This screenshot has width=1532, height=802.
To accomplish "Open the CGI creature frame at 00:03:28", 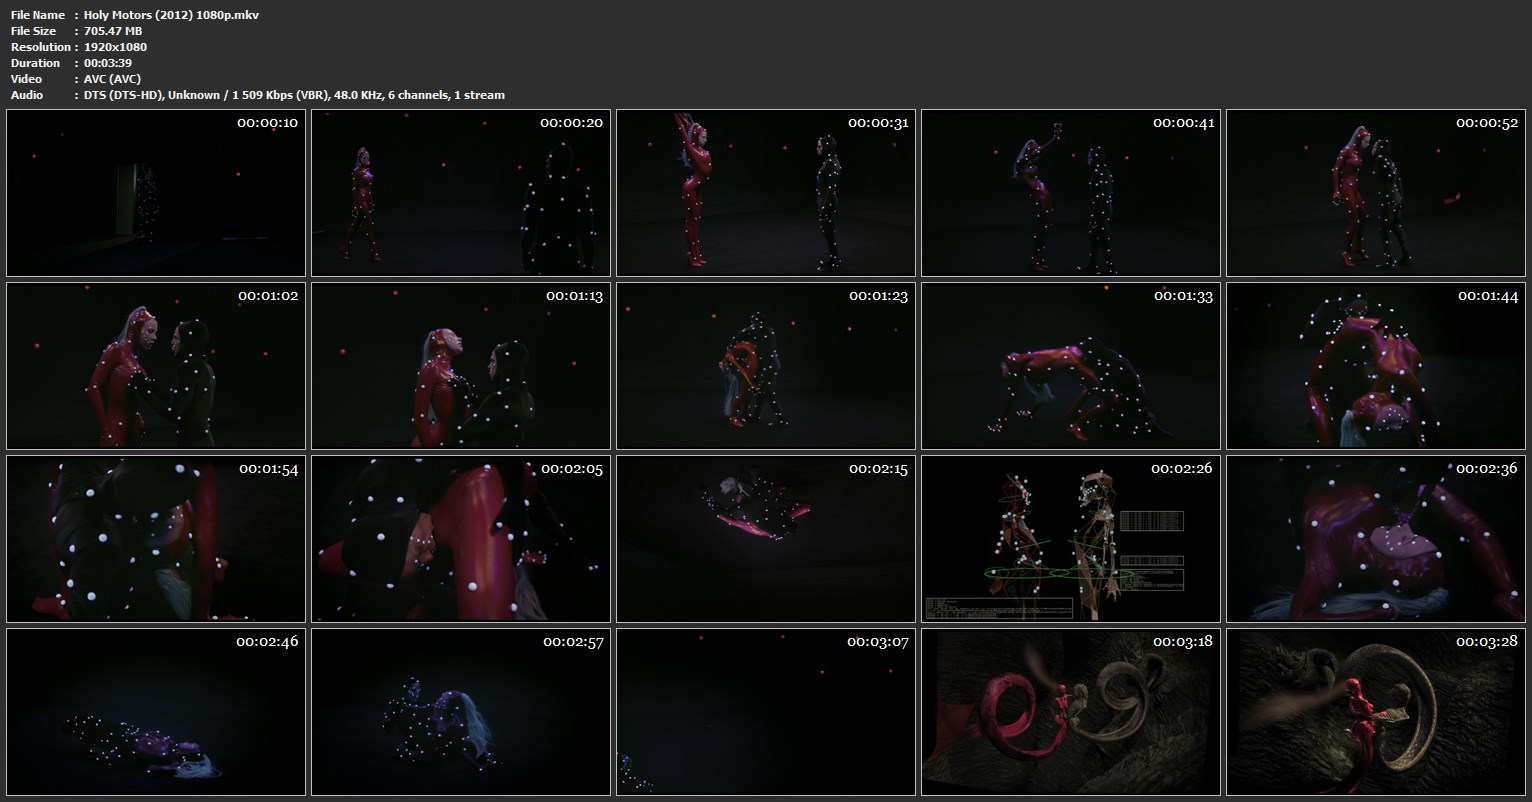I will pyautogui.click(x=1376, y=712).
